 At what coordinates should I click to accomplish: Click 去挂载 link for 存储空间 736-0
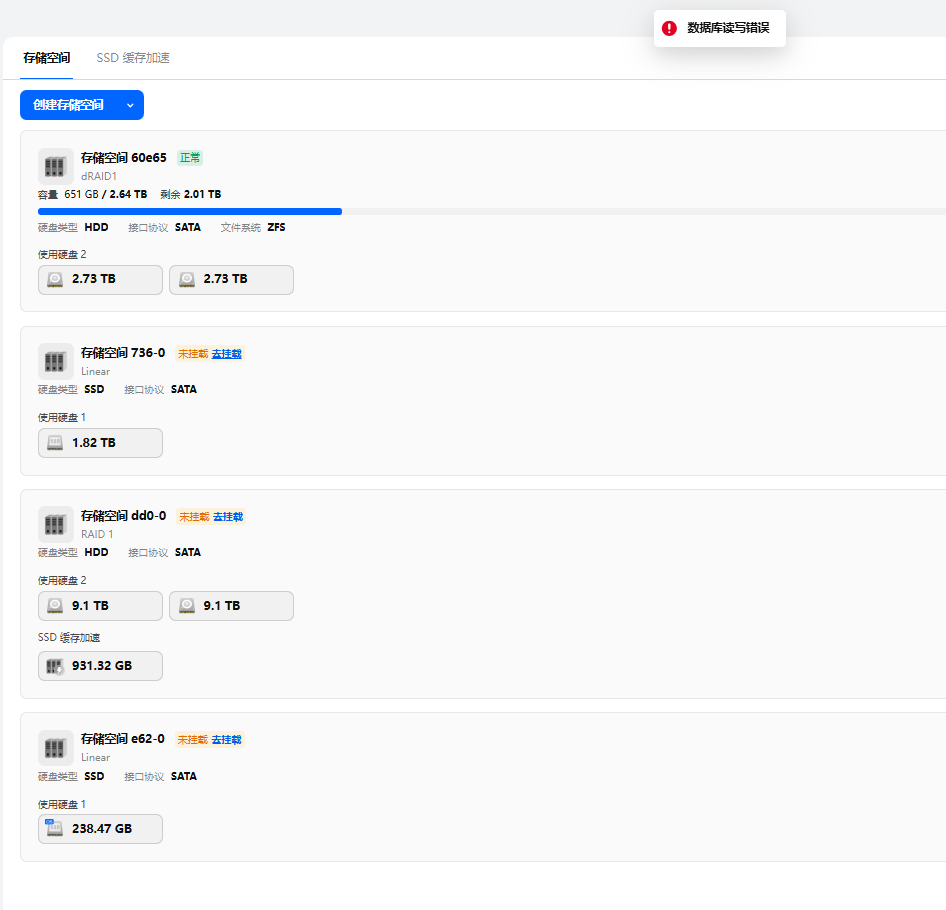227,353
